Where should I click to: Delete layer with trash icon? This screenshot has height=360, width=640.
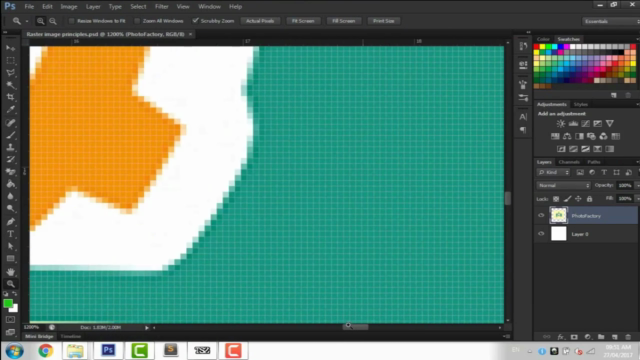(x=628, y=337)
